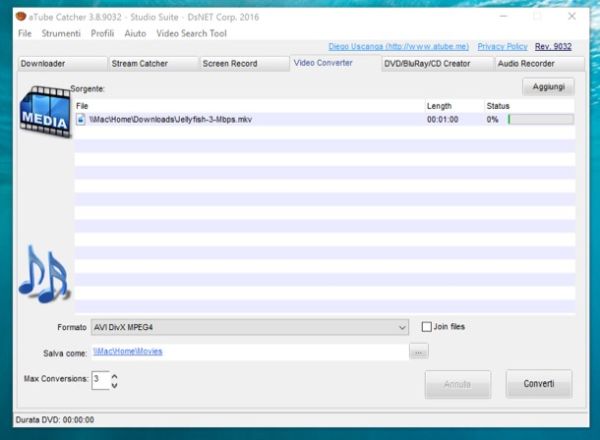Switch to the Stream Catcher tab

tap(140, 64)
